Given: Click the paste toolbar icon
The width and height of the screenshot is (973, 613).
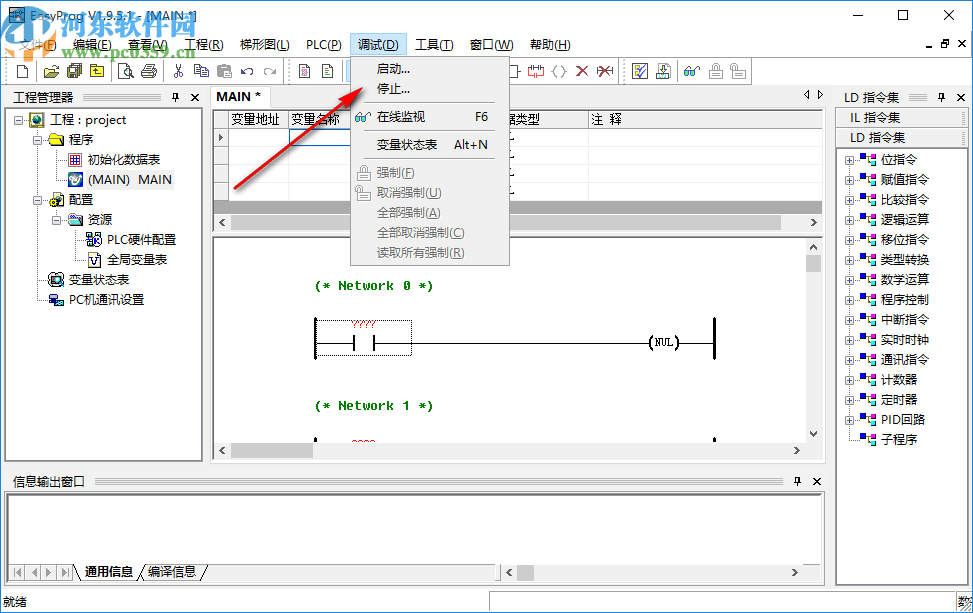Looking at the screenshot, I should coord(224,71).
